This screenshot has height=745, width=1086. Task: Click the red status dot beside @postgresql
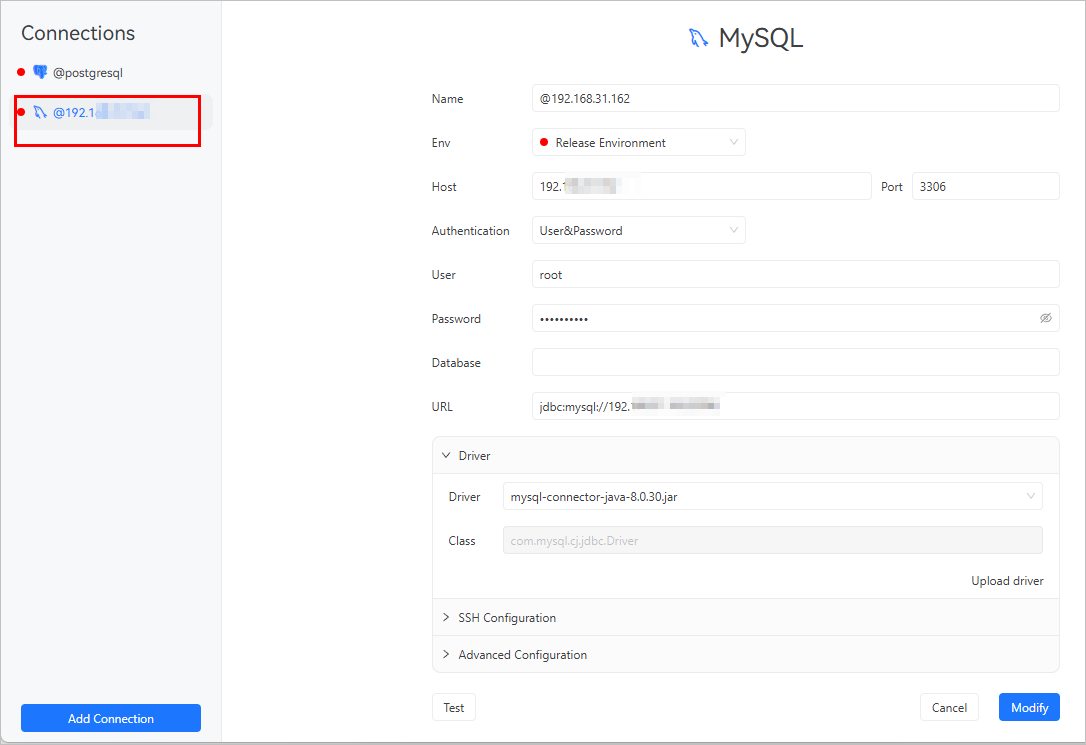point(21,72)
